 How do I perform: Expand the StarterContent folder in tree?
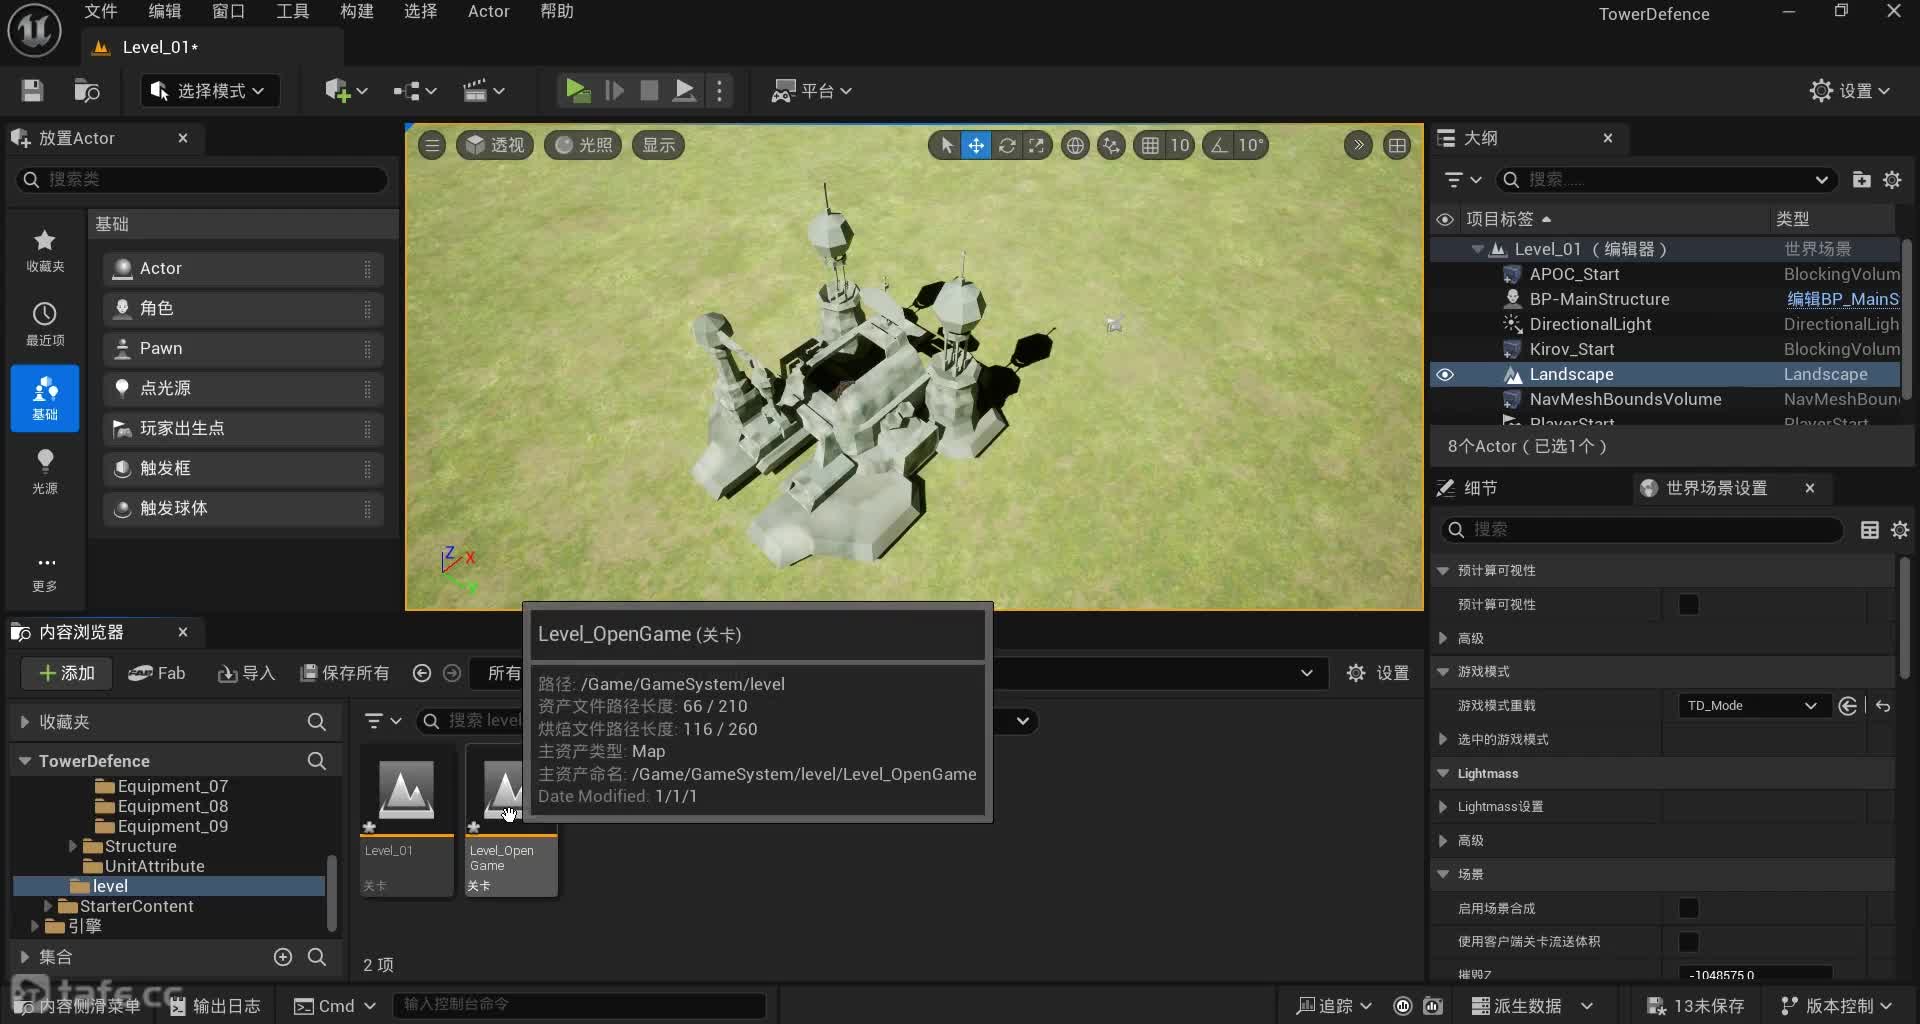48,906
